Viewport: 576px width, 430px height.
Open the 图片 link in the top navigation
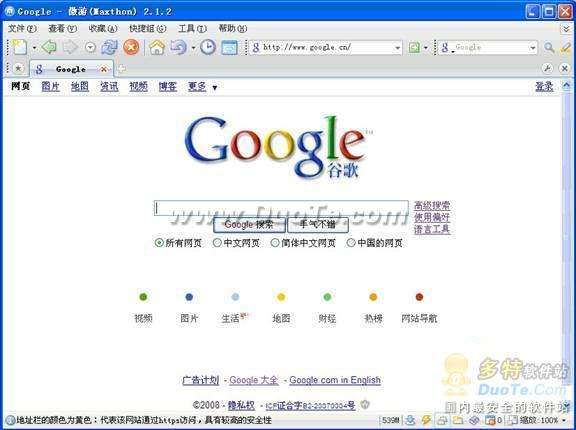coord(50,87)
